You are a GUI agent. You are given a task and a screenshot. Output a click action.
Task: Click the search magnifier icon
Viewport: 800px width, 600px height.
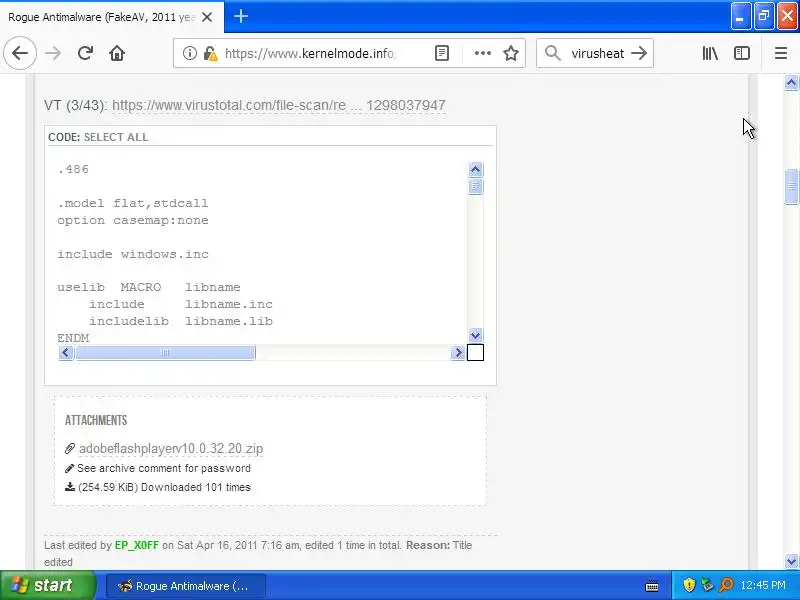pyautogui.click(x=553, y=53)
